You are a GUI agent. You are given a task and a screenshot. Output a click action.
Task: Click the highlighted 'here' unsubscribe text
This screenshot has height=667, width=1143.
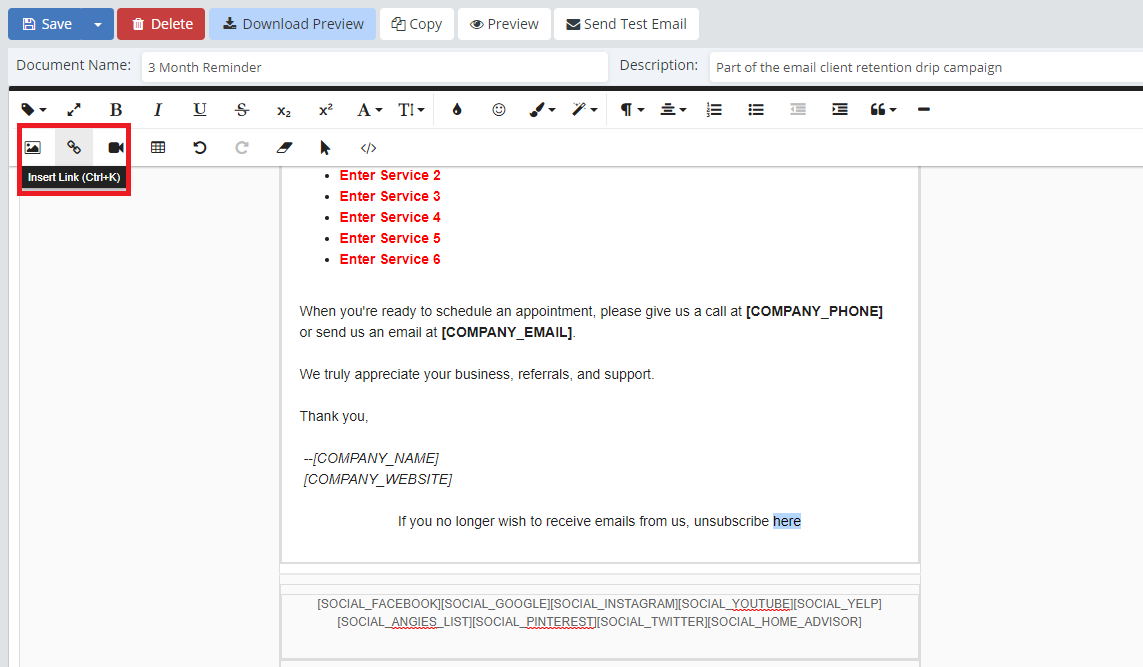coord(787,521)
